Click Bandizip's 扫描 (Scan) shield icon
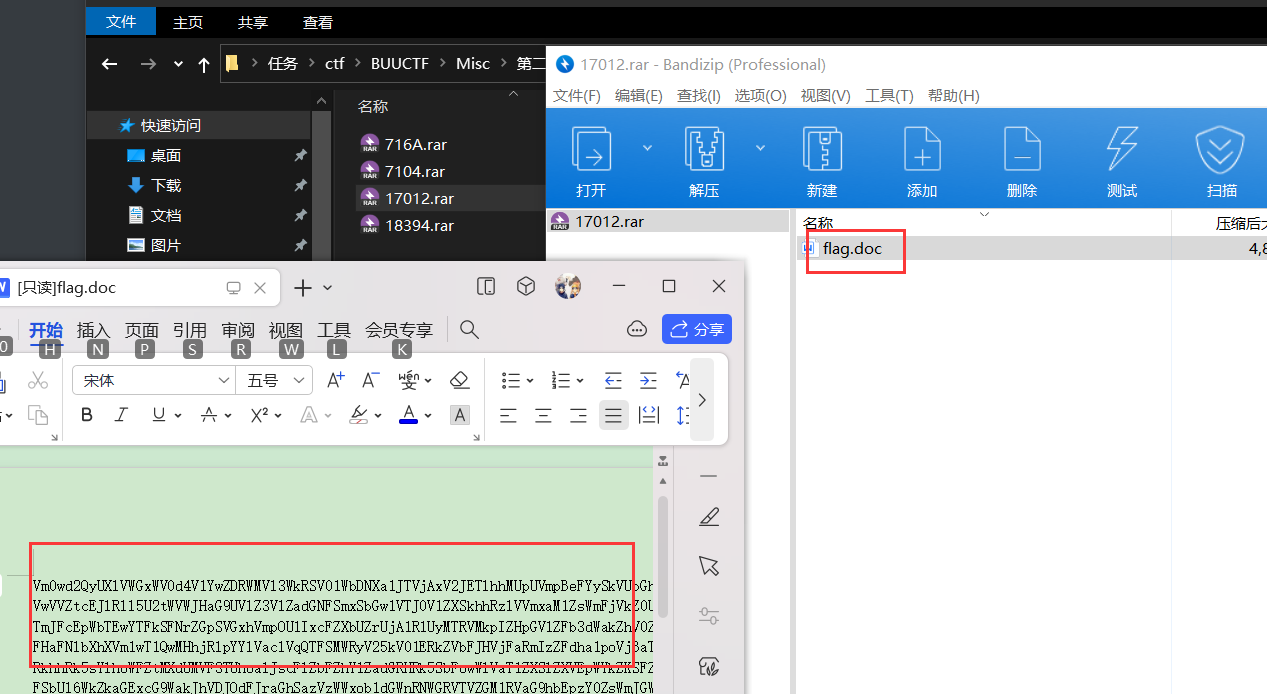 [x=1220, y=149]
